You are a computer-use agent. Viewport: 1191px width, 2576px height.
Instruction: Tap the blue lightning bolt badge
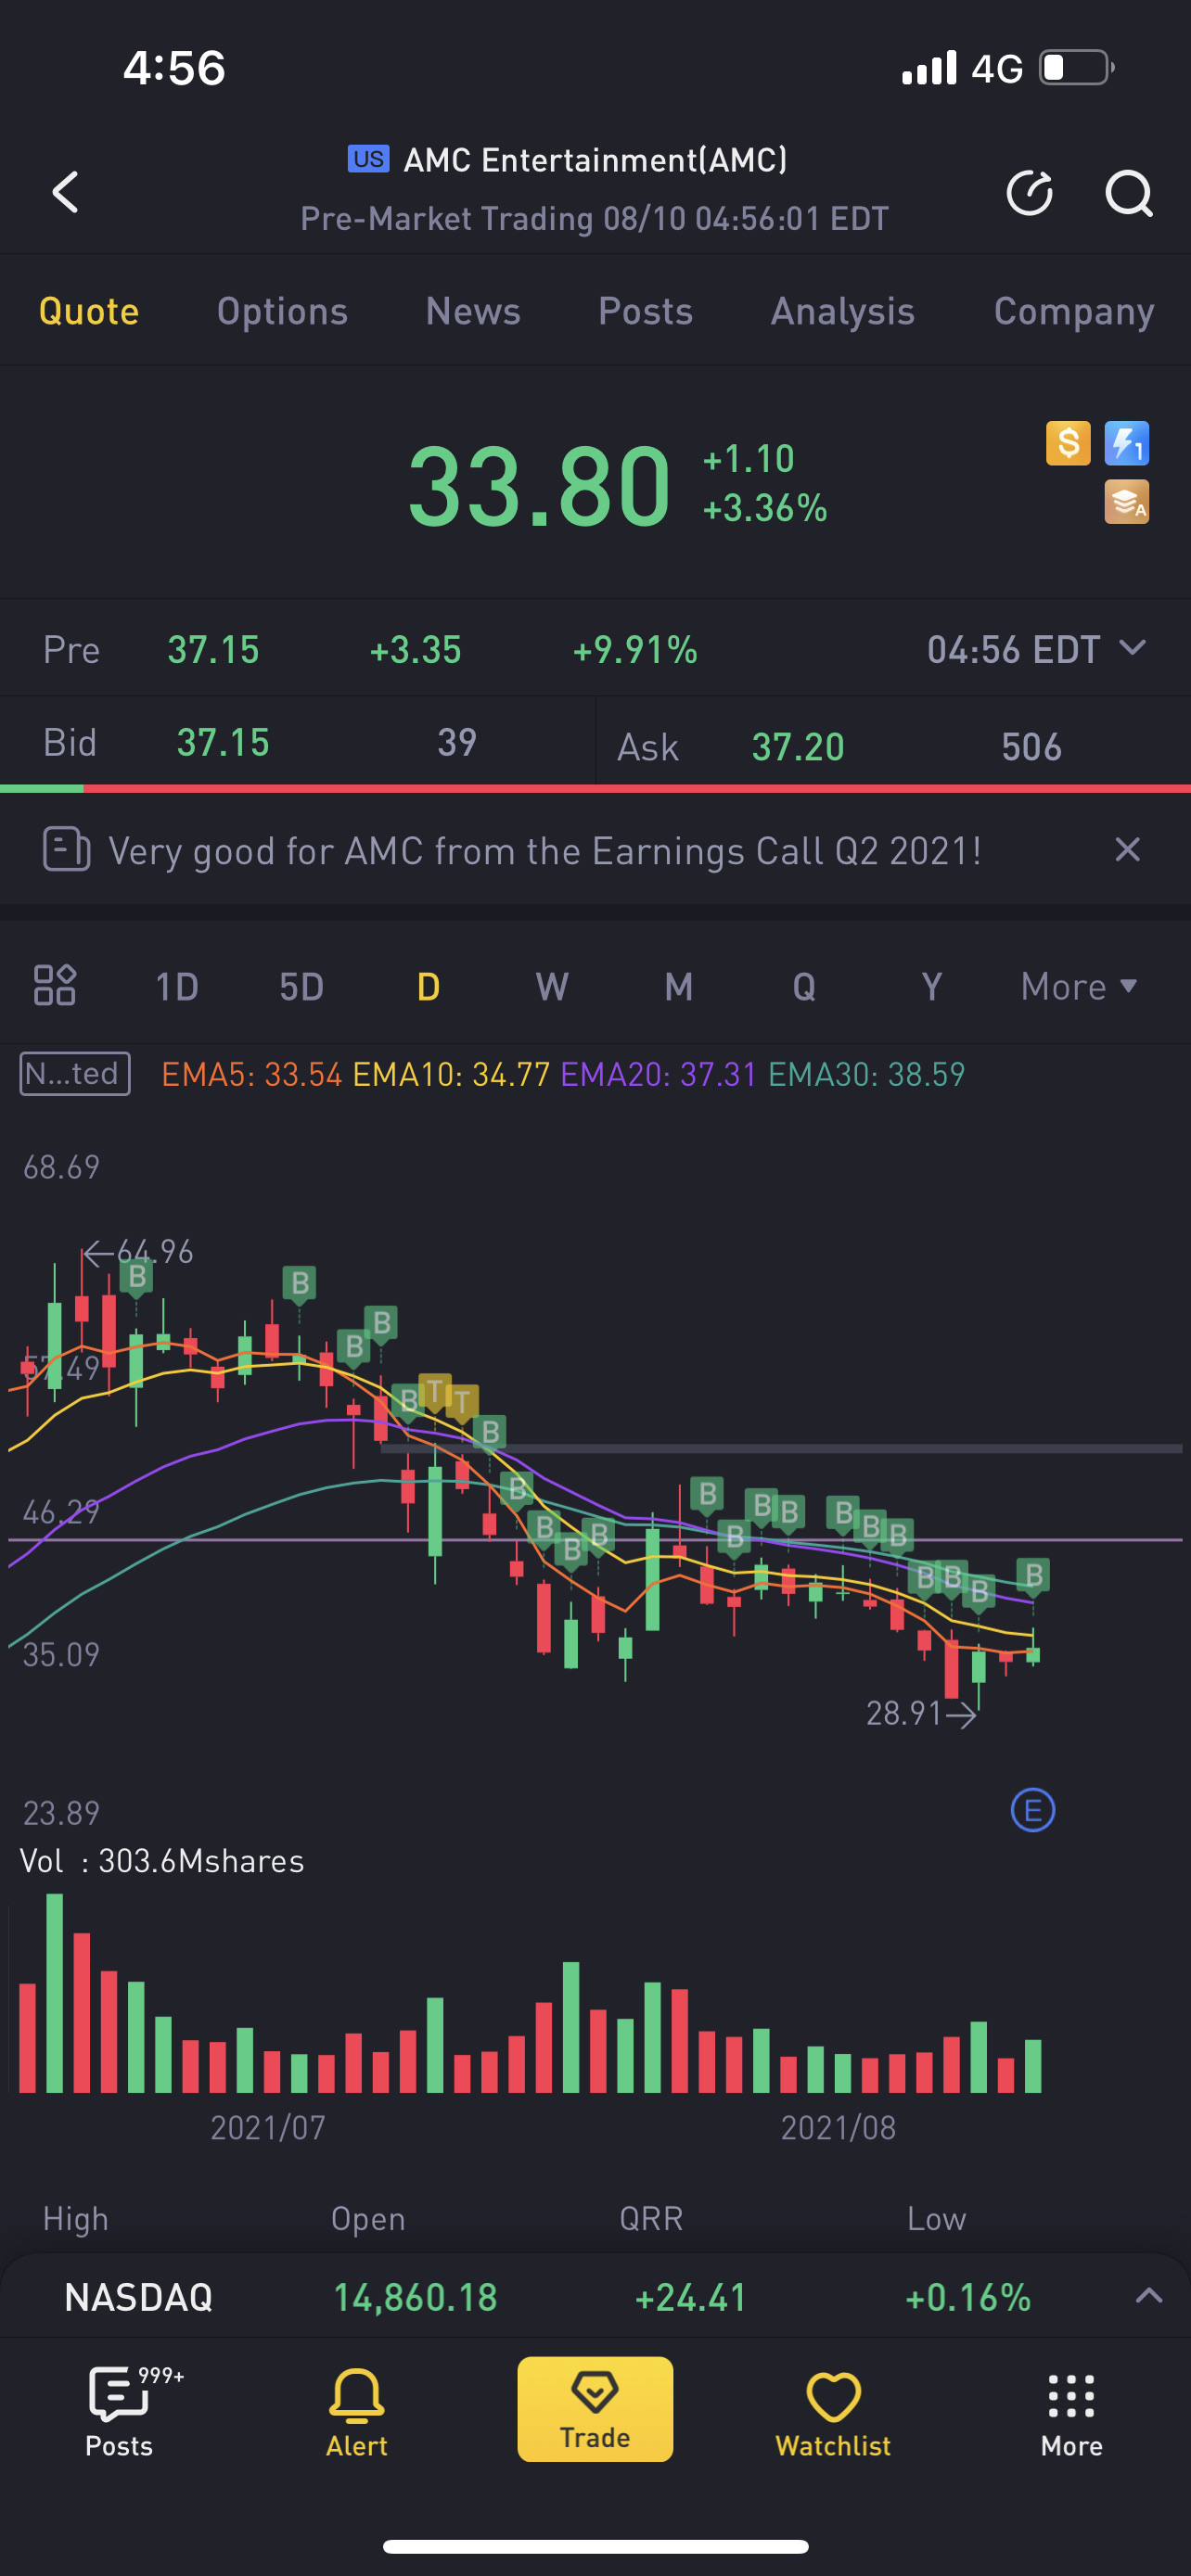1127,443
